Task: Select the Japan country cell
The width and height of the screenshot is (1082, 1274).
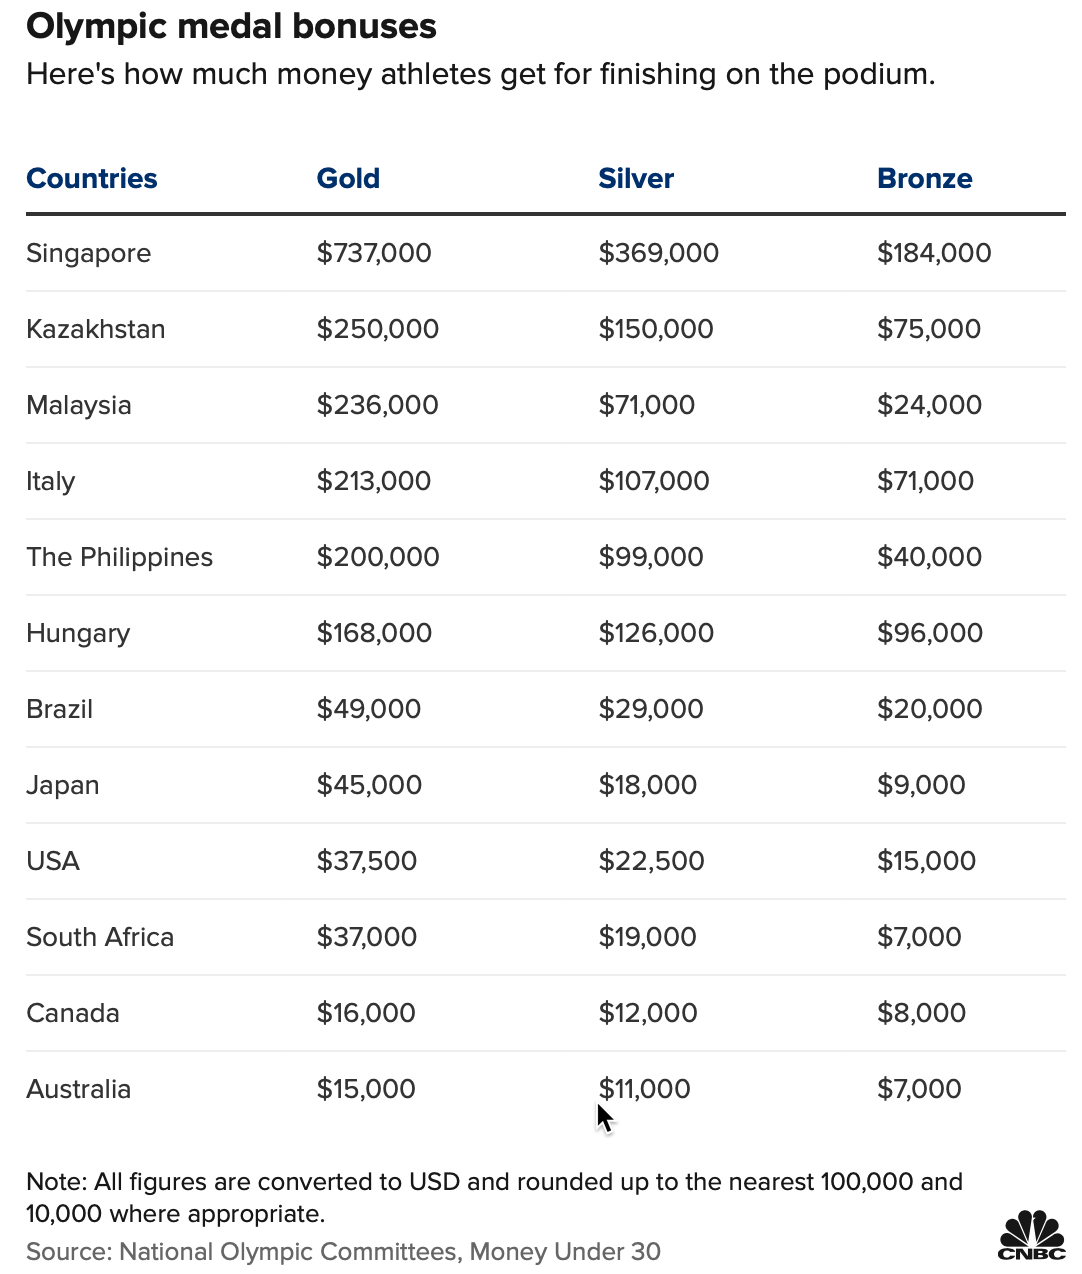Action: [x=63, y=785]
